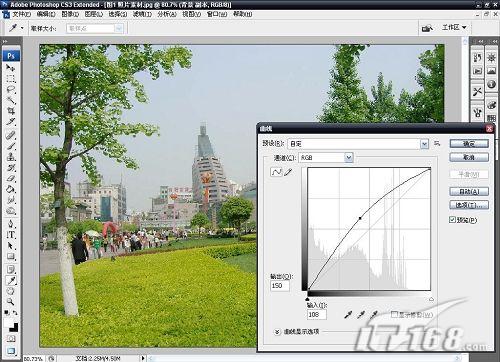Swap foreground and background colors
This screenshot has width=500, height=362.
pos(15,313)
